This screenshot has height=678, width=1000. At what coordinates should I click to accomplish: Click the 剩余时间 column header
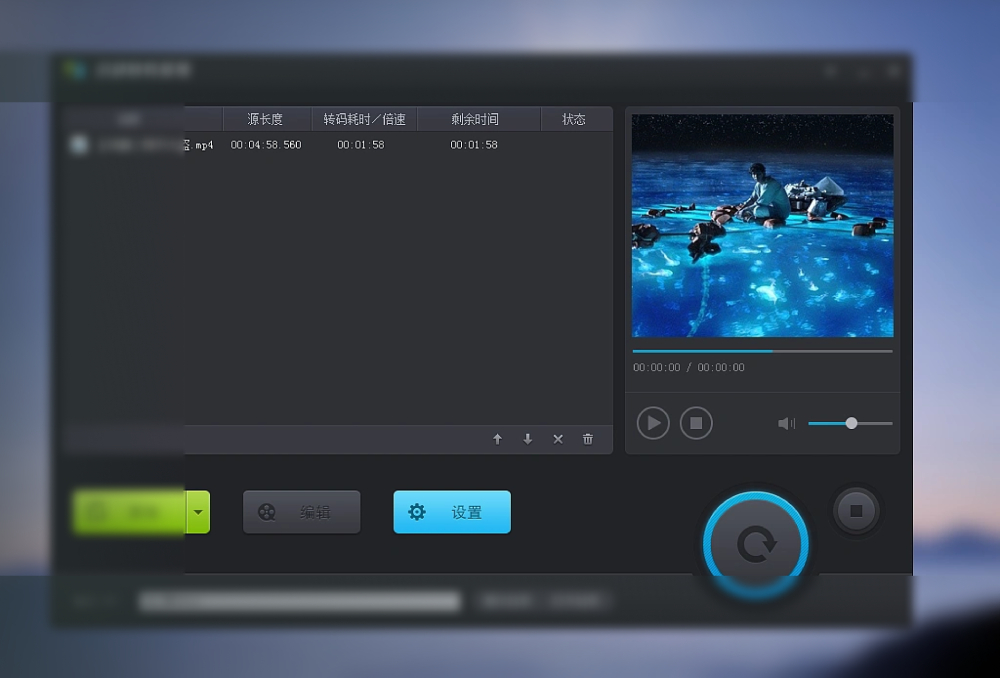(x=478, y=119)
